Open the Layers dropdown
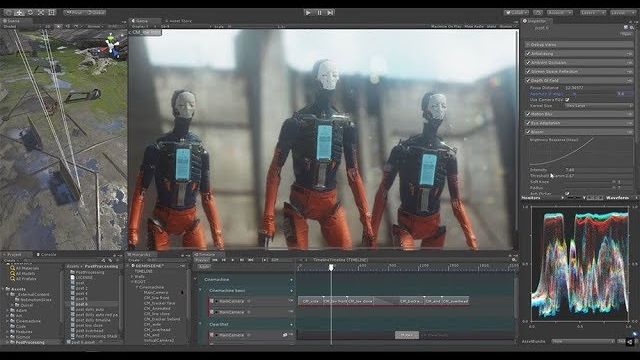This screenshot has height=360, width=640. point(593,13)
